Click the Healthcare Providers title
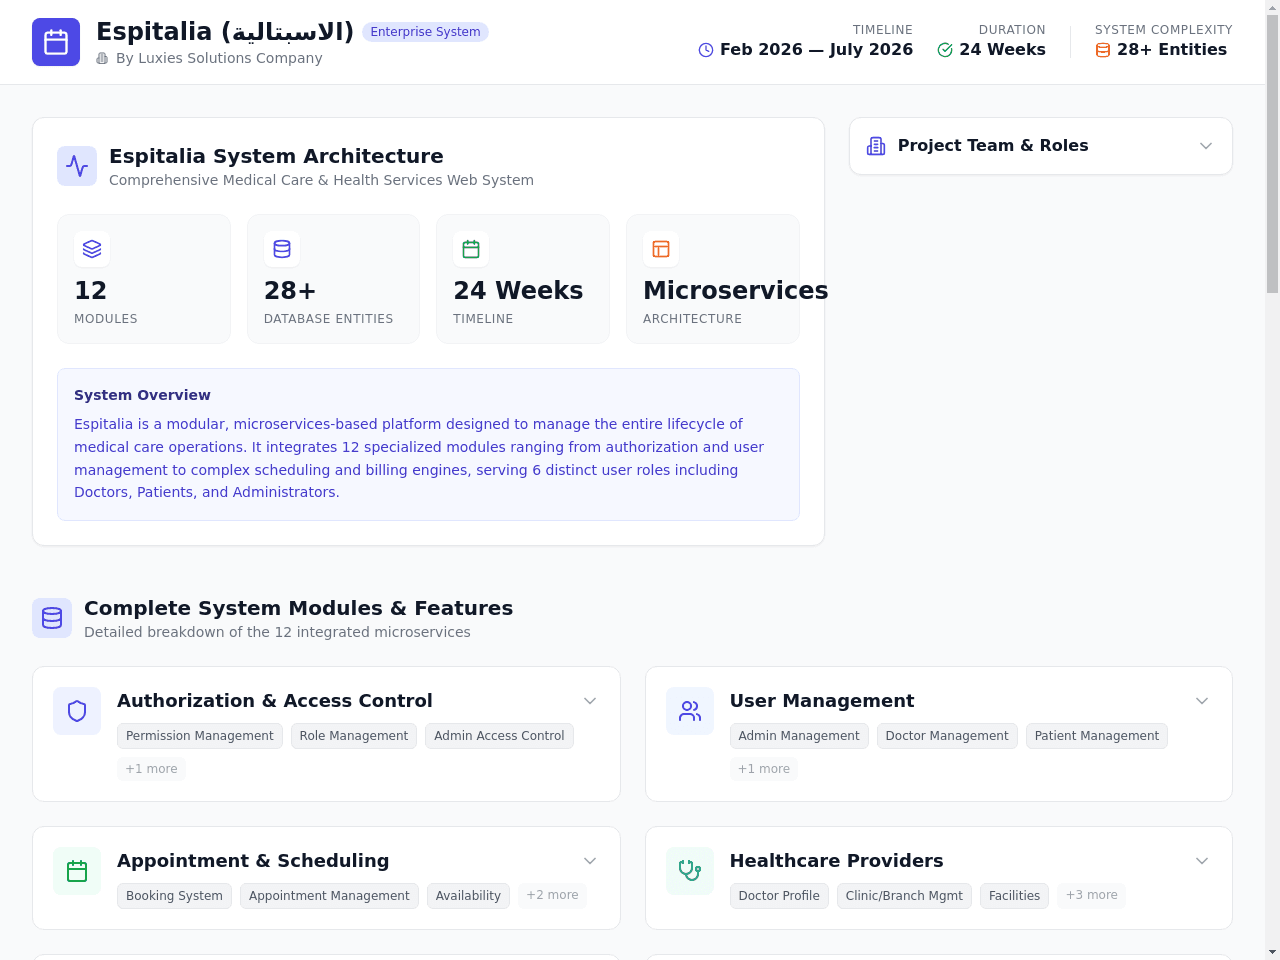The image size is (1280, 960). pyautogui.click(x=836, y=861)
